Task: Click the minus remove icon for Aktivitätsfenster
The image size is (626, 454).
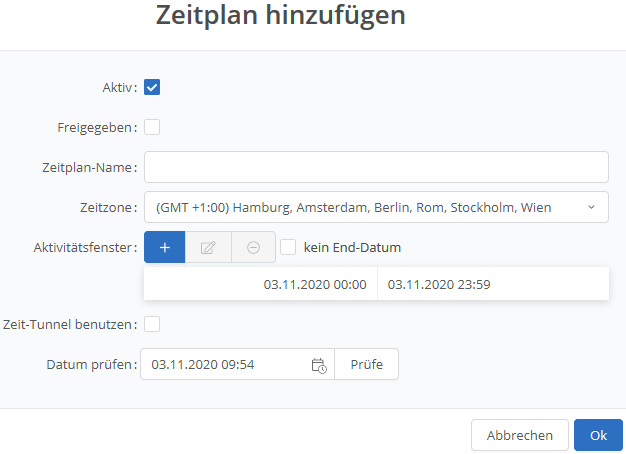Action: 253,247
